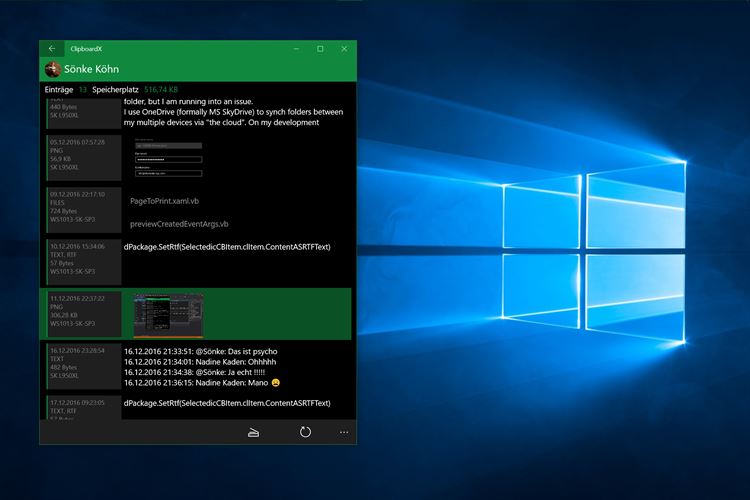The width and height of the screenshot is (750, 500).
Task: Click previewCreatedEventArgs.vb file name
Action: [179, 224]
